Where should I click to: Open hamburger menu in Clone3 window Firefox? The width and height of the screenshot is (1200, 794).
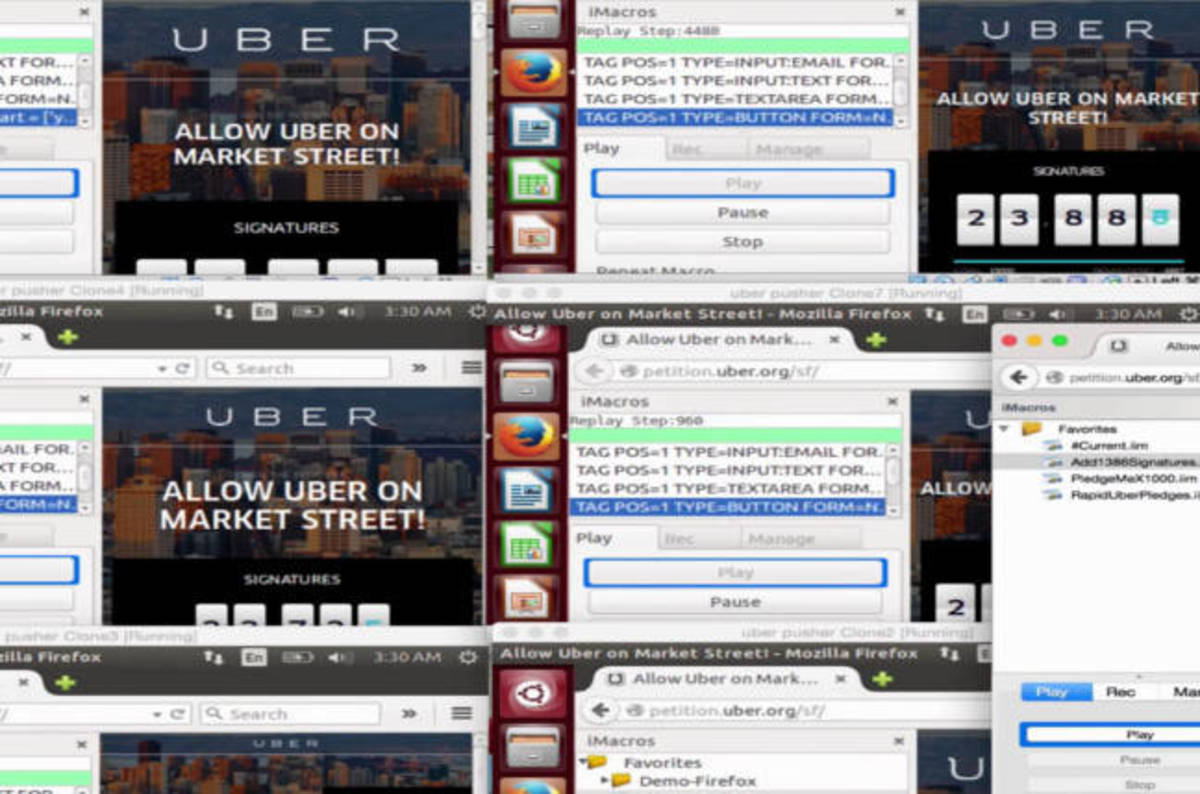coord(461,713)
